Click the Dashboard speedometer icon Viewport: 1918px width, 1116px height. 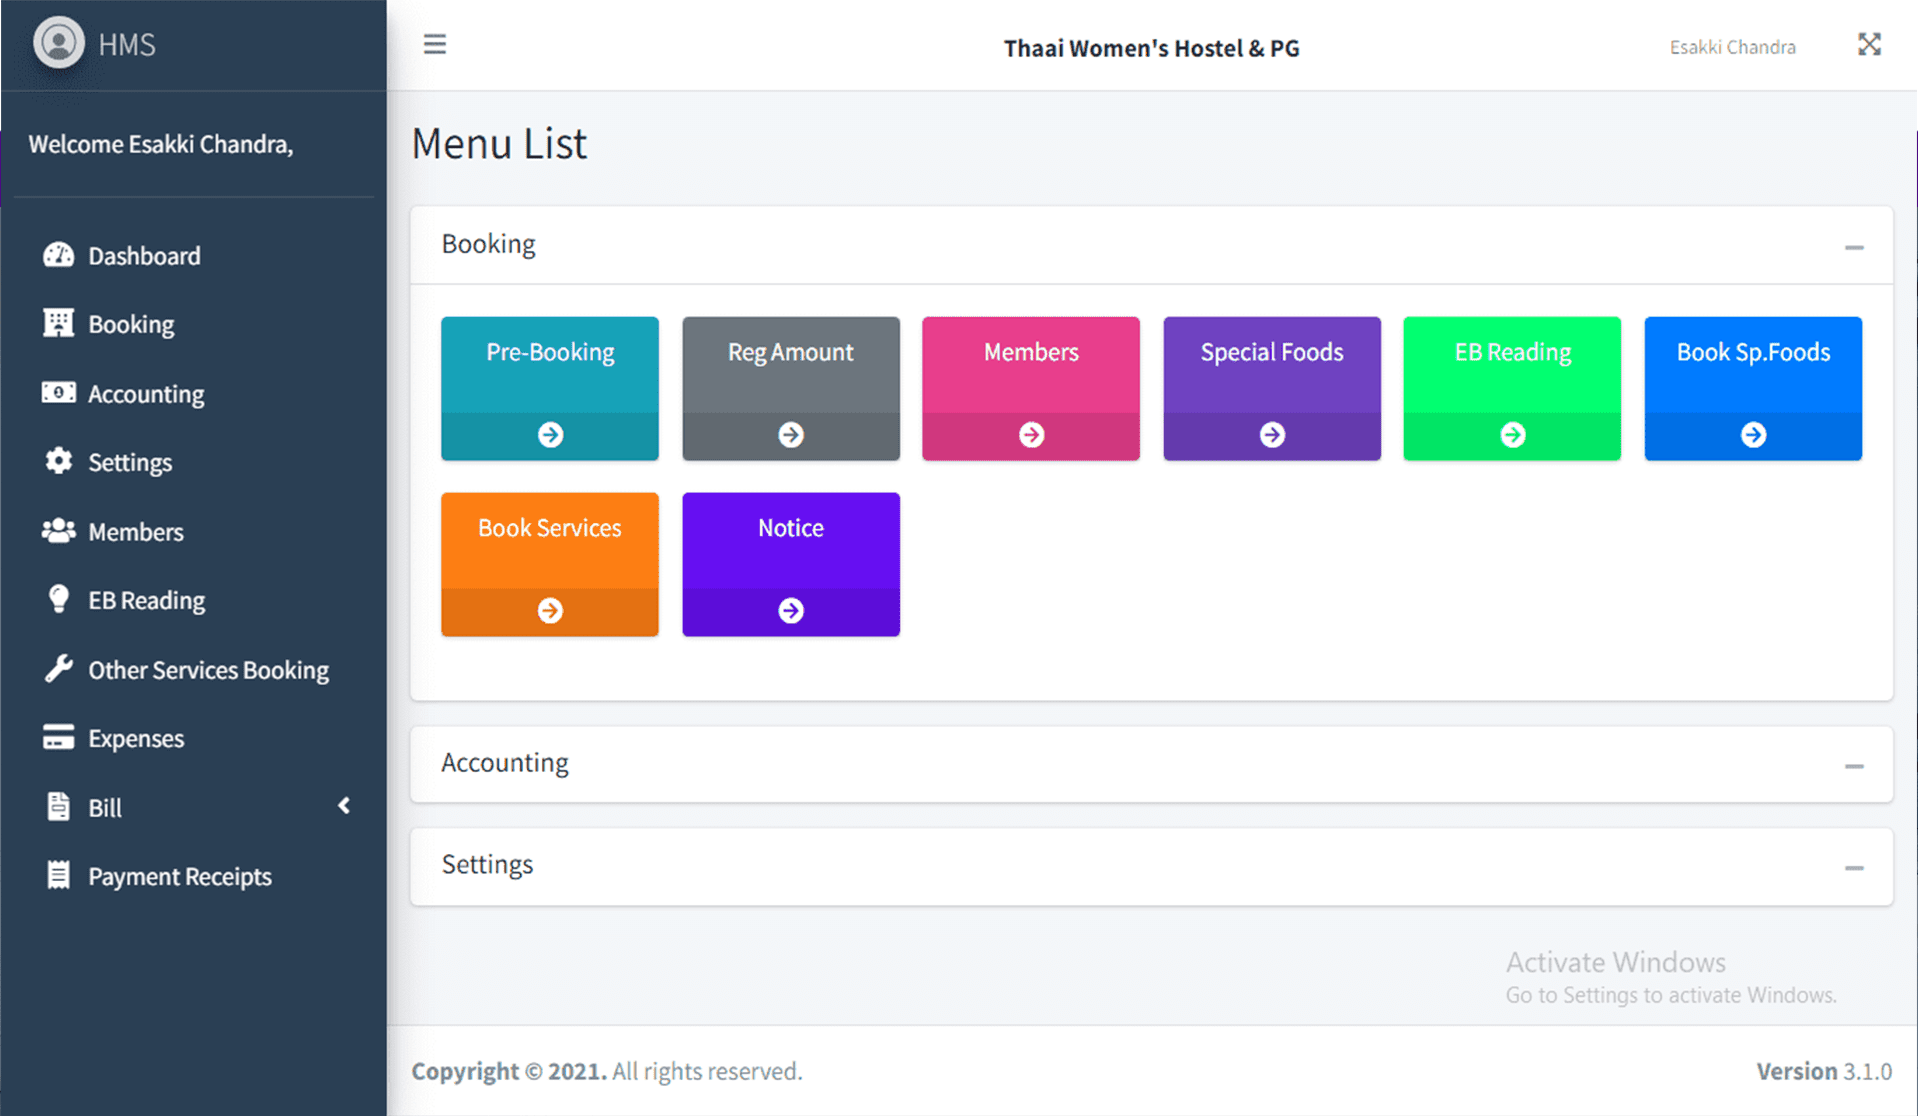tap(58, 255)
